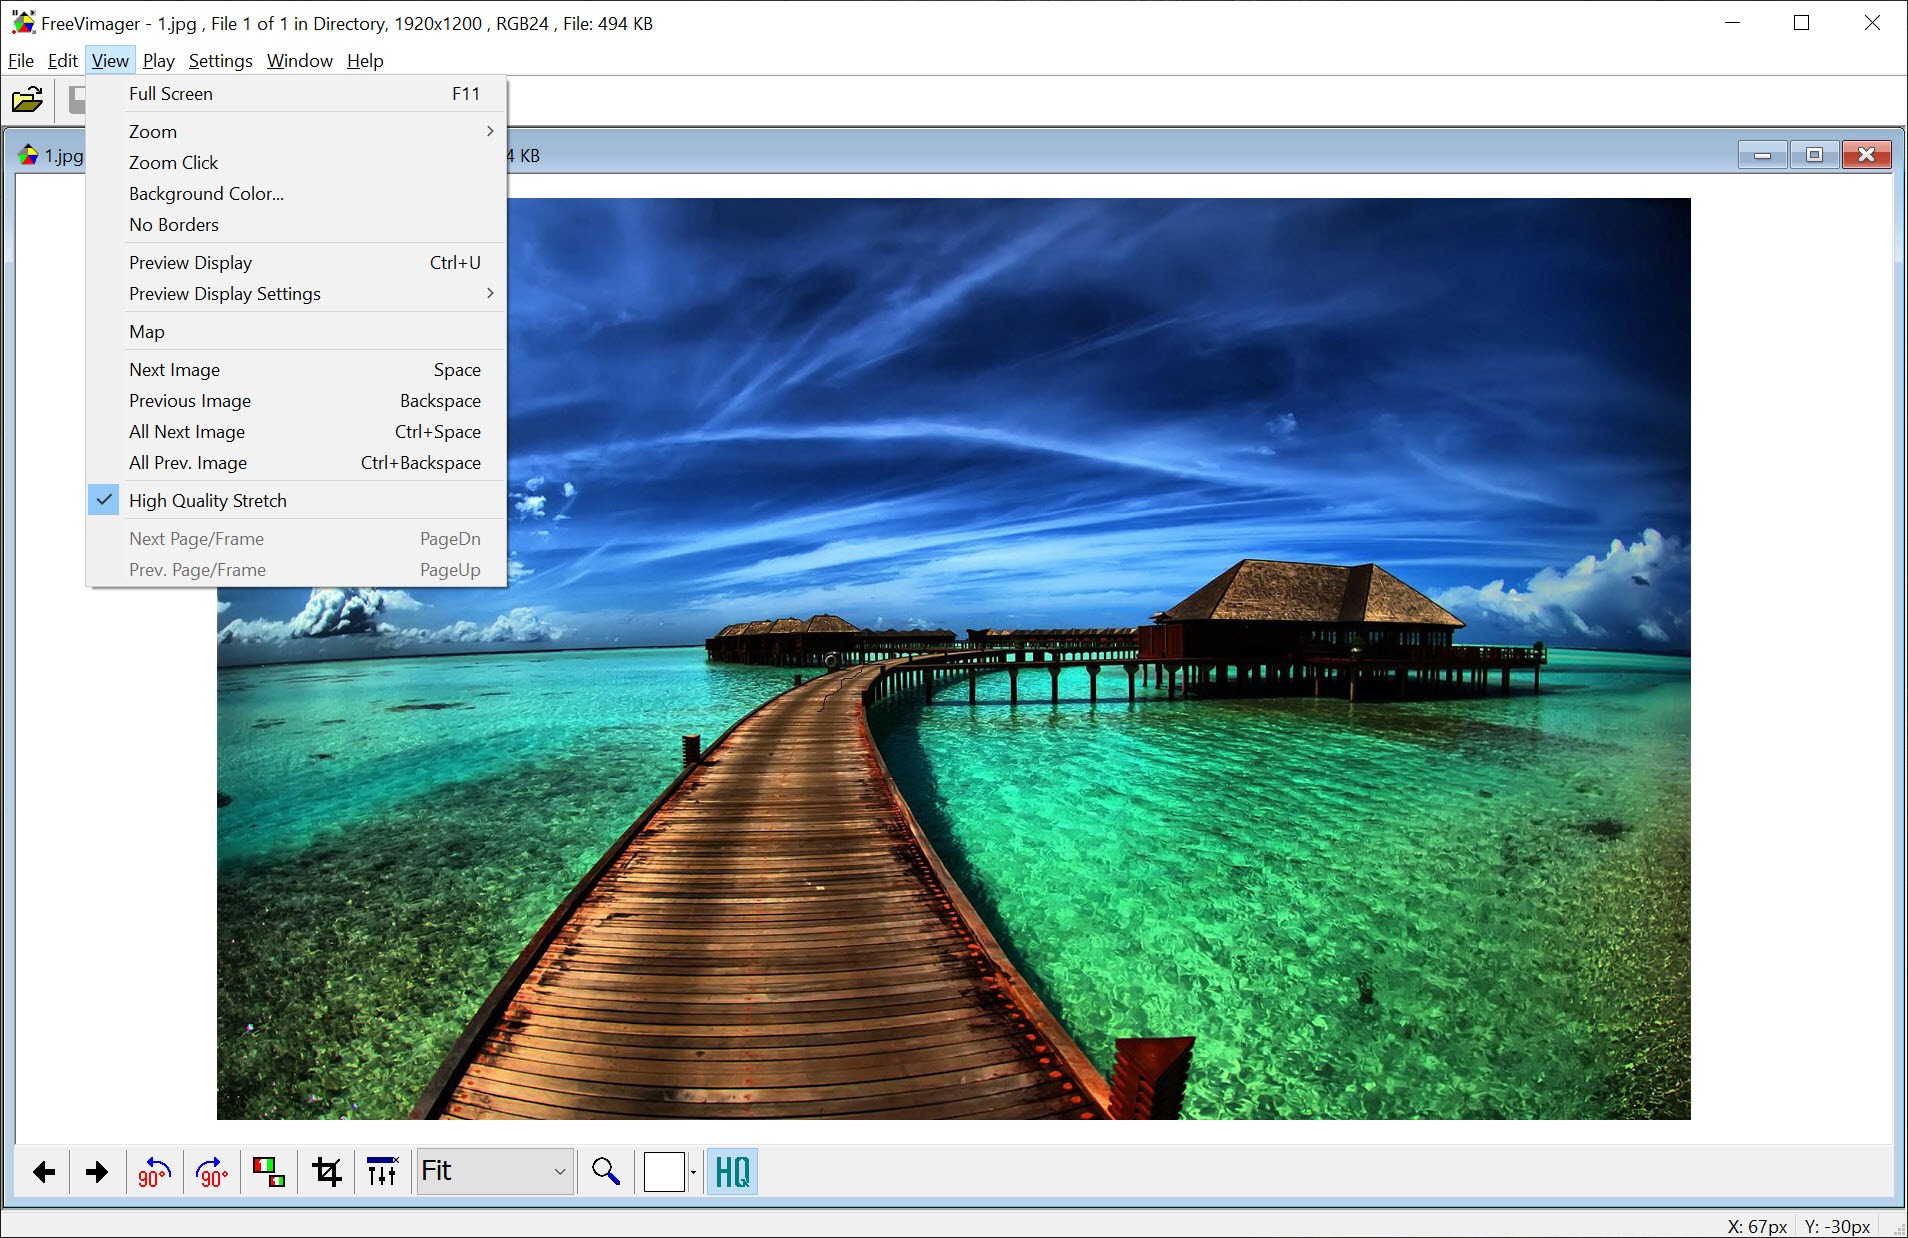Open the image adjustments sliders icon
This screenshot has height=1238, width=1908.
382,1172
